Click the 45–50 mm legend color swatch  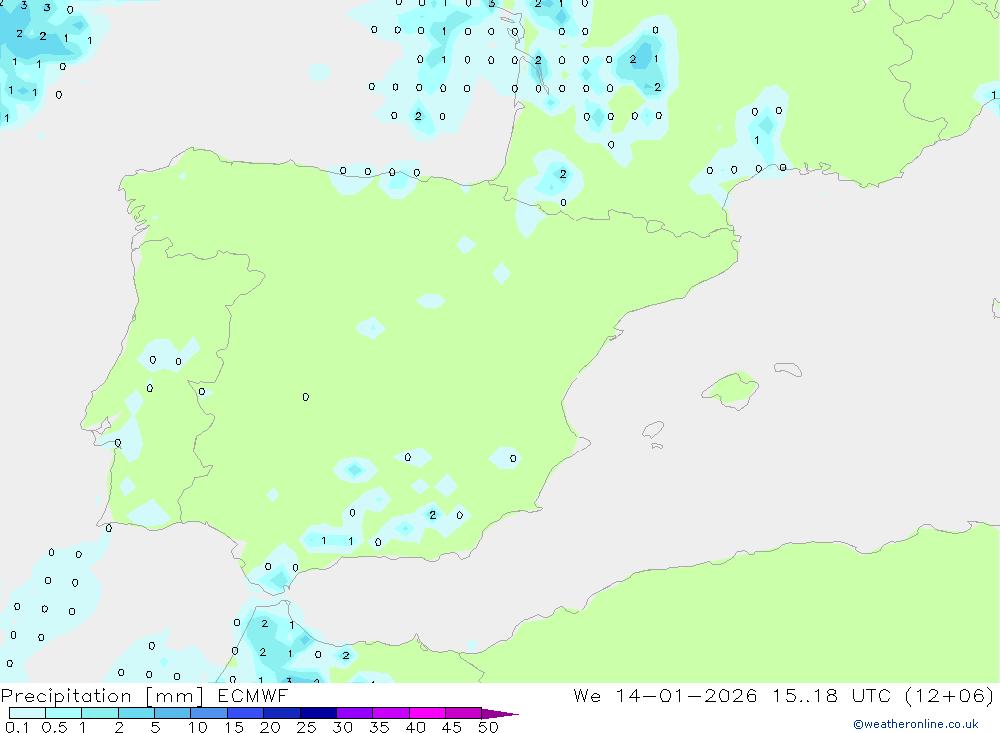[x=464, y=713]
